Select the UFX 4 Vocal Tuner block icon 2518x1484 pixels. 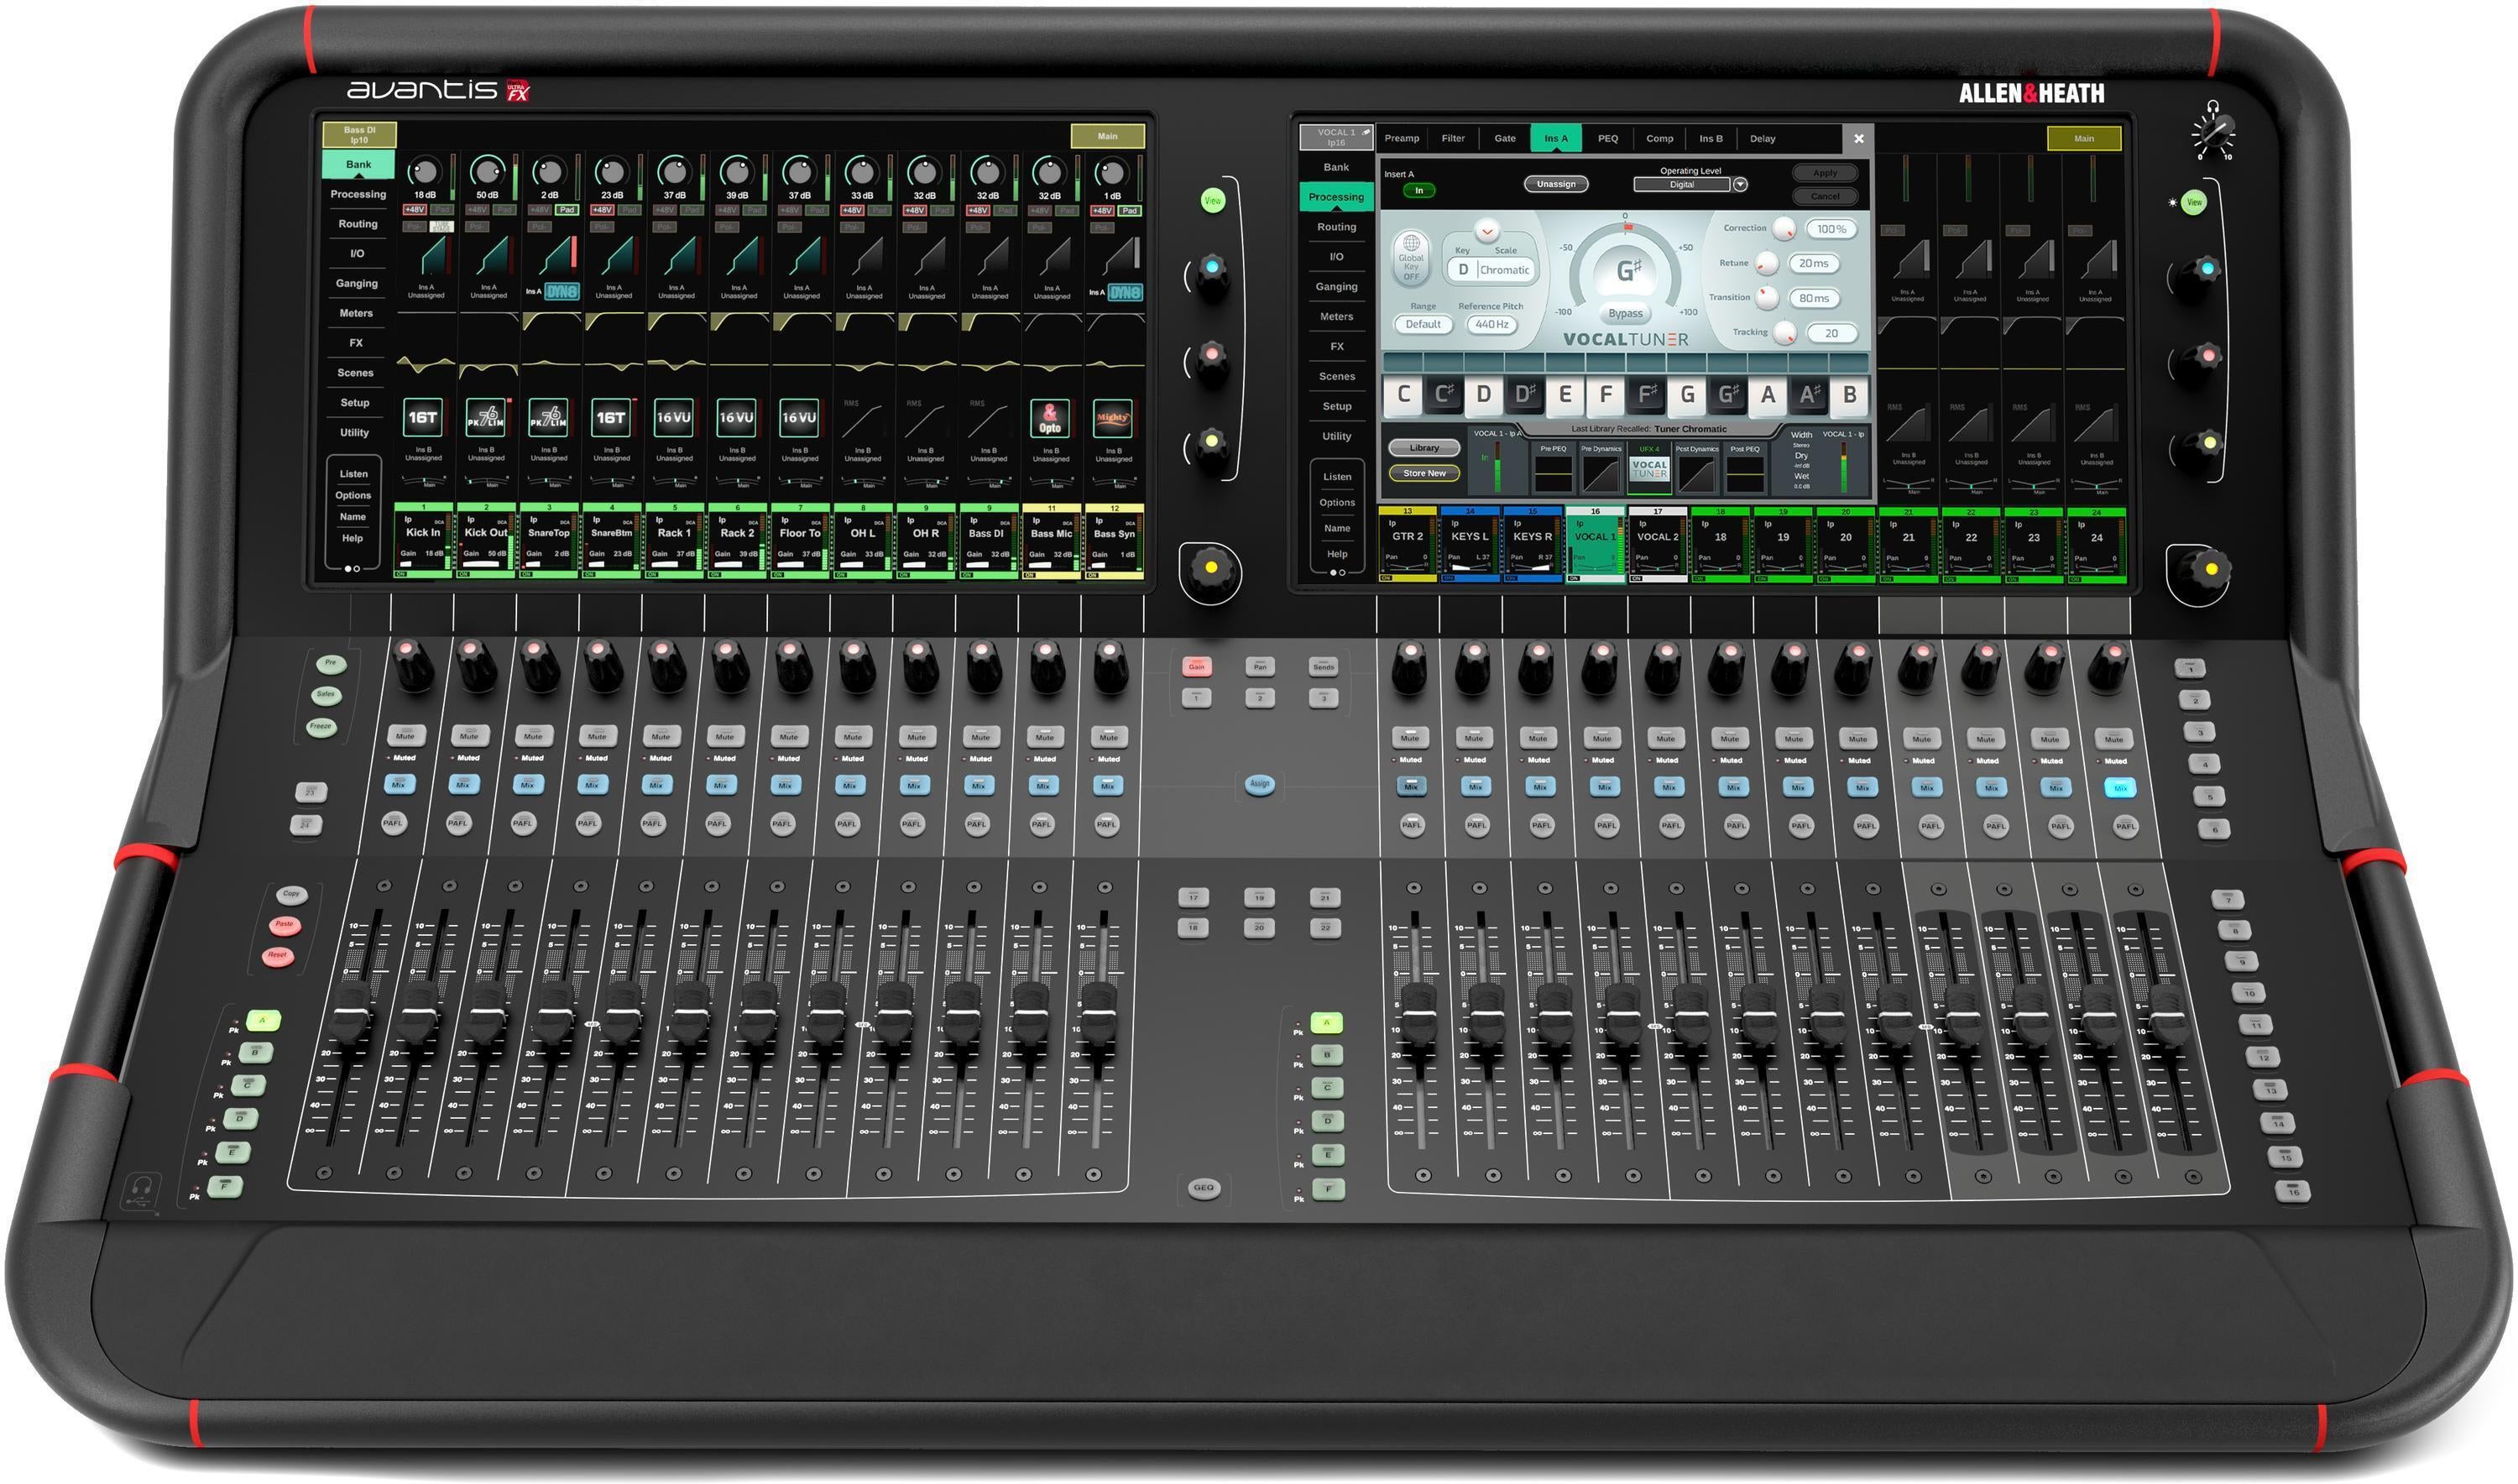[1649, 469]
